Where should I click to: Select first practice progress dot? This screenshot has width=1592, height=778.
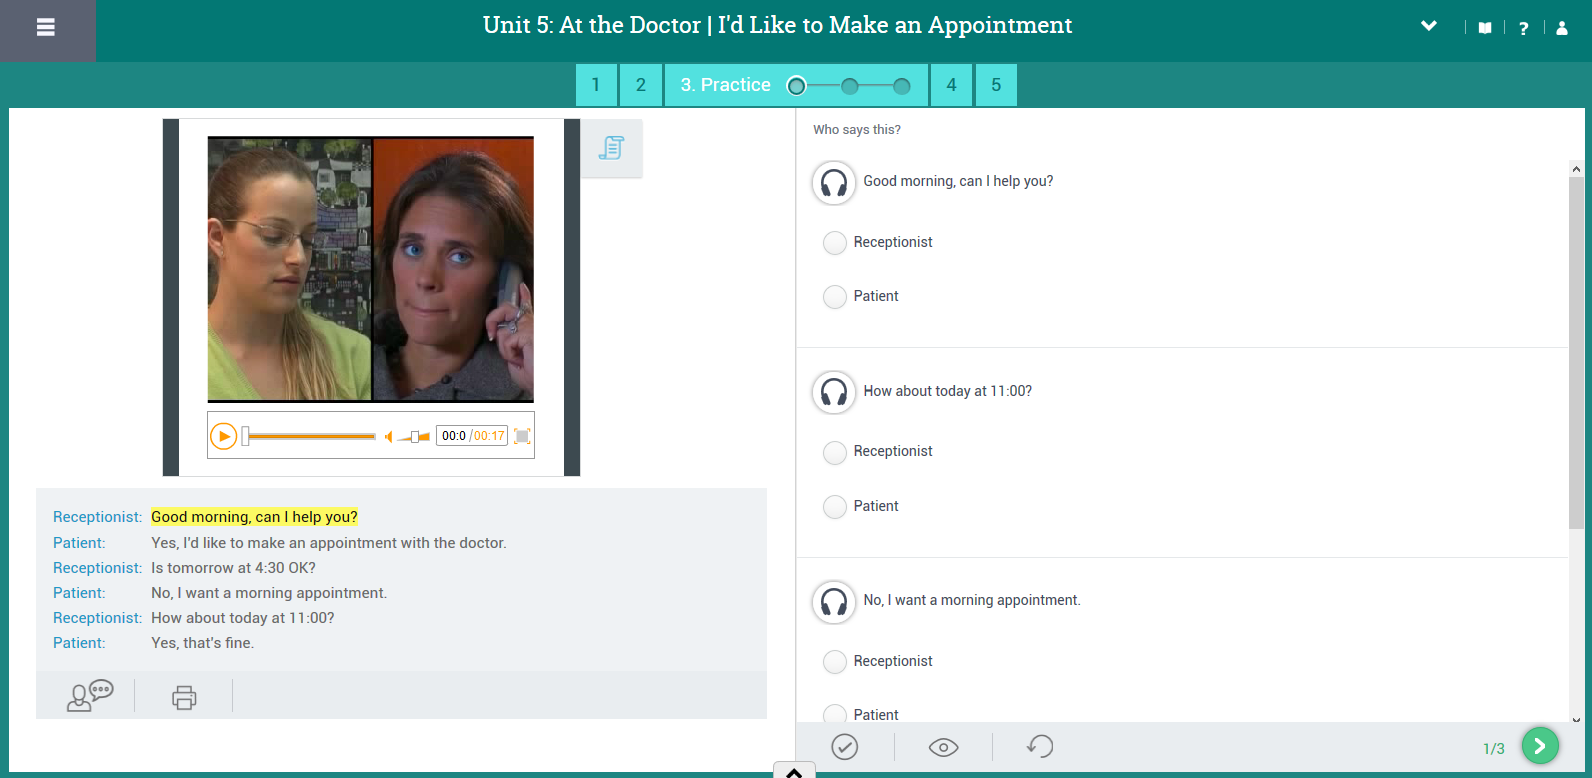coord(796,86)
